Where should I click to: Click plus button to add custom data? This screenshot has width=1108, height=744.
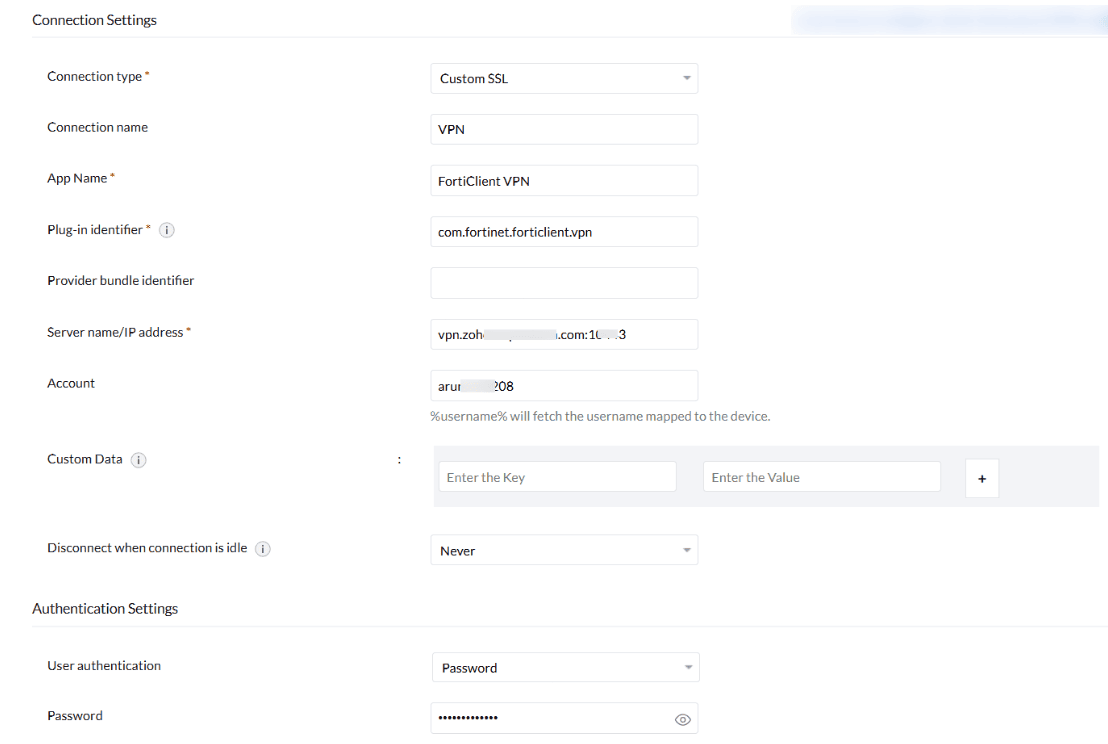[982, 479]
